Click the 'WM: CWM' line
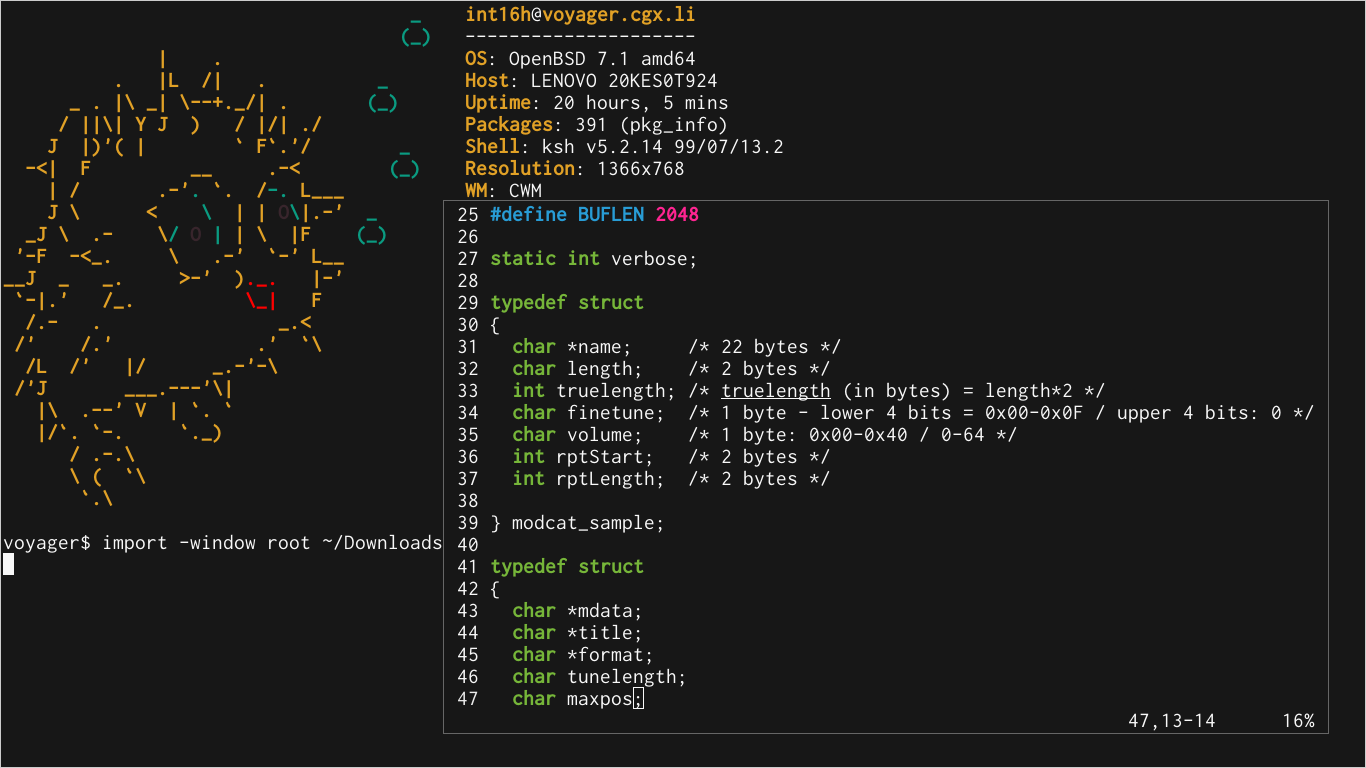The height and width of the screenshot is (768, 1366). 503,190
